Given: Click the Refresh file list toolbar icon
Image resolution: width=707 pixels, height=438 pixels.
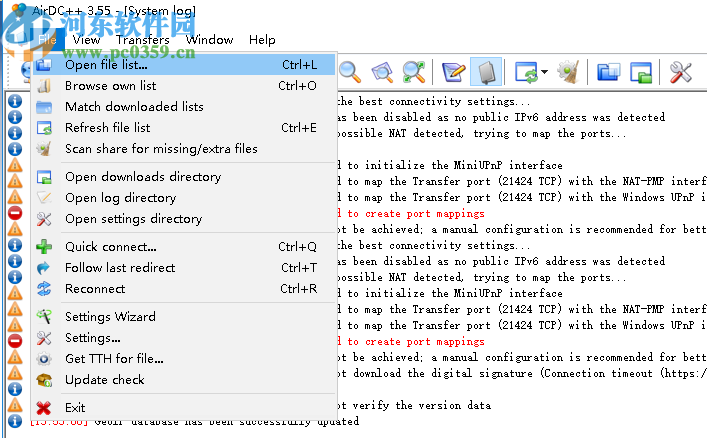Looking at the screenshot, I should pos(526,72).
